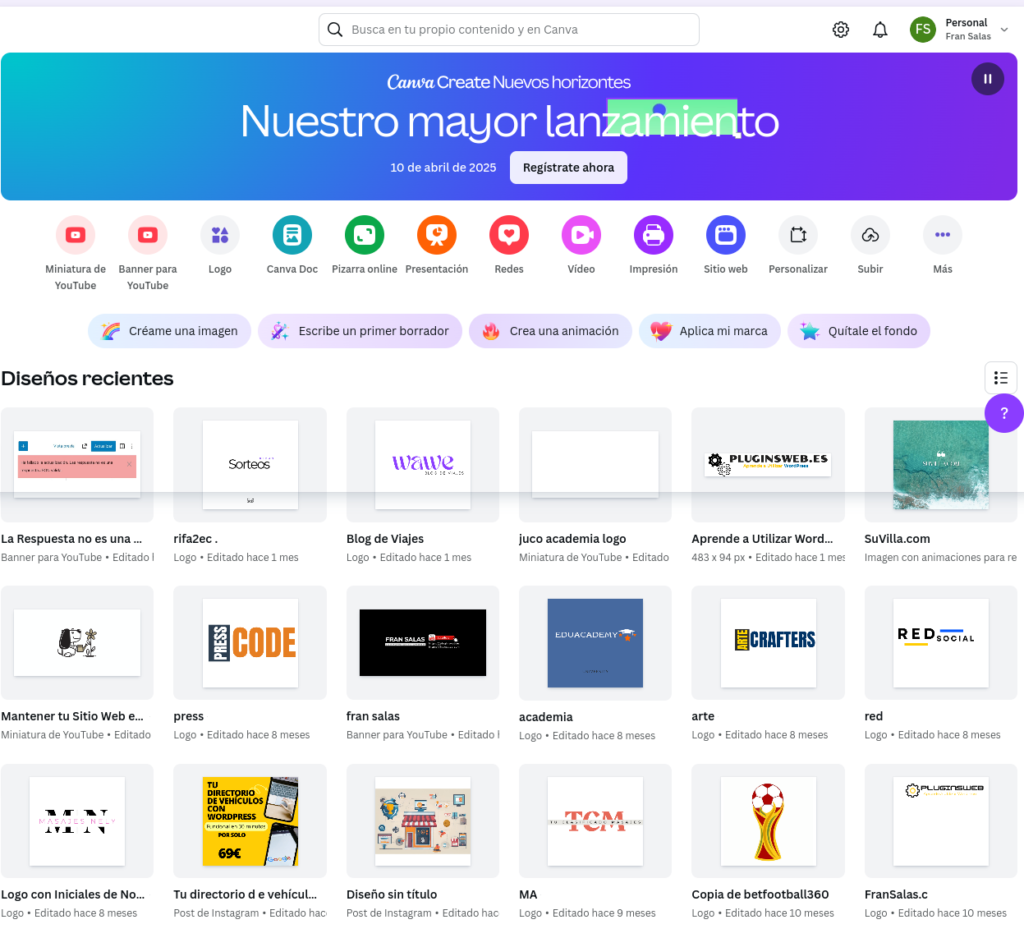Viewport: 1024px width, 938px height.
Task: Click the Créame una imagen chip
Action: point(169,331)
